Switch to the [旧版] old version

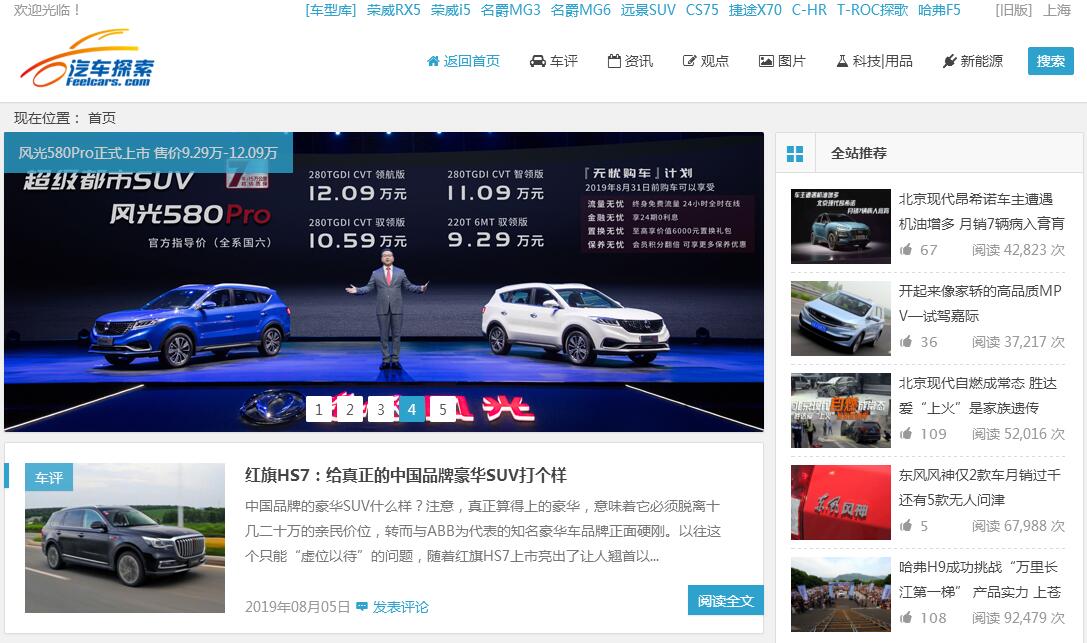click(x=1014, y=10)
